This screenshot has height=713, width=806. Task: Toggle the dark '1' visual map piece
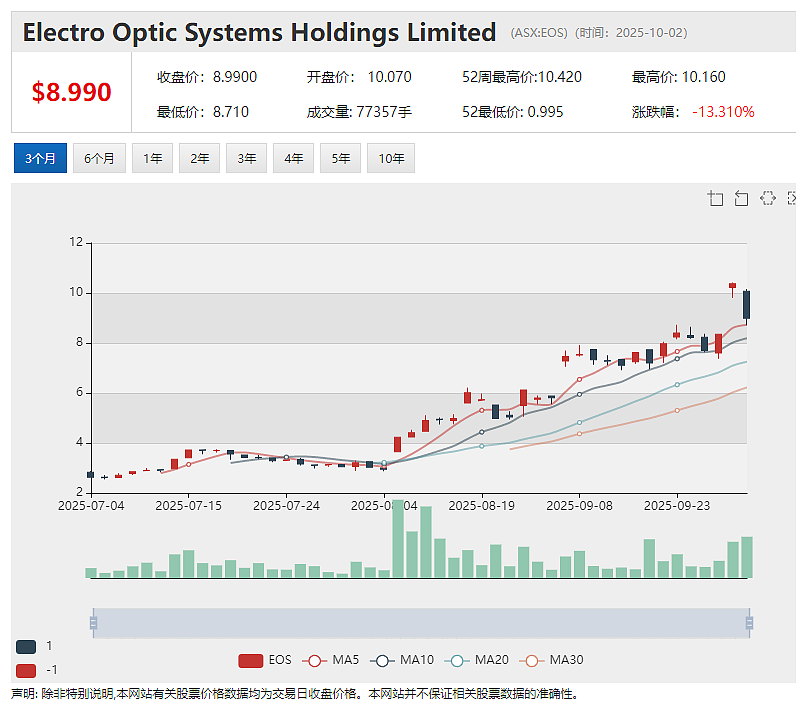34,647
